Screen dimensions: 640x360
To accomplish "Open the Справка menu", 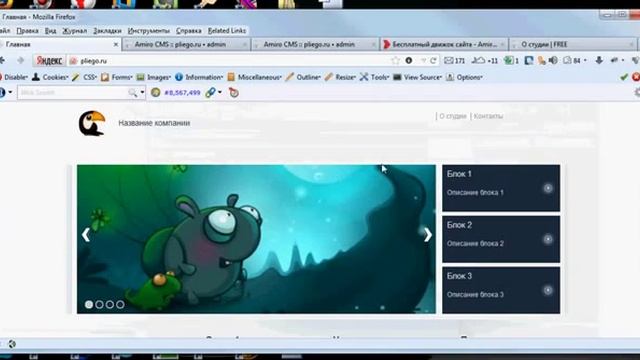I will point(189,31).
